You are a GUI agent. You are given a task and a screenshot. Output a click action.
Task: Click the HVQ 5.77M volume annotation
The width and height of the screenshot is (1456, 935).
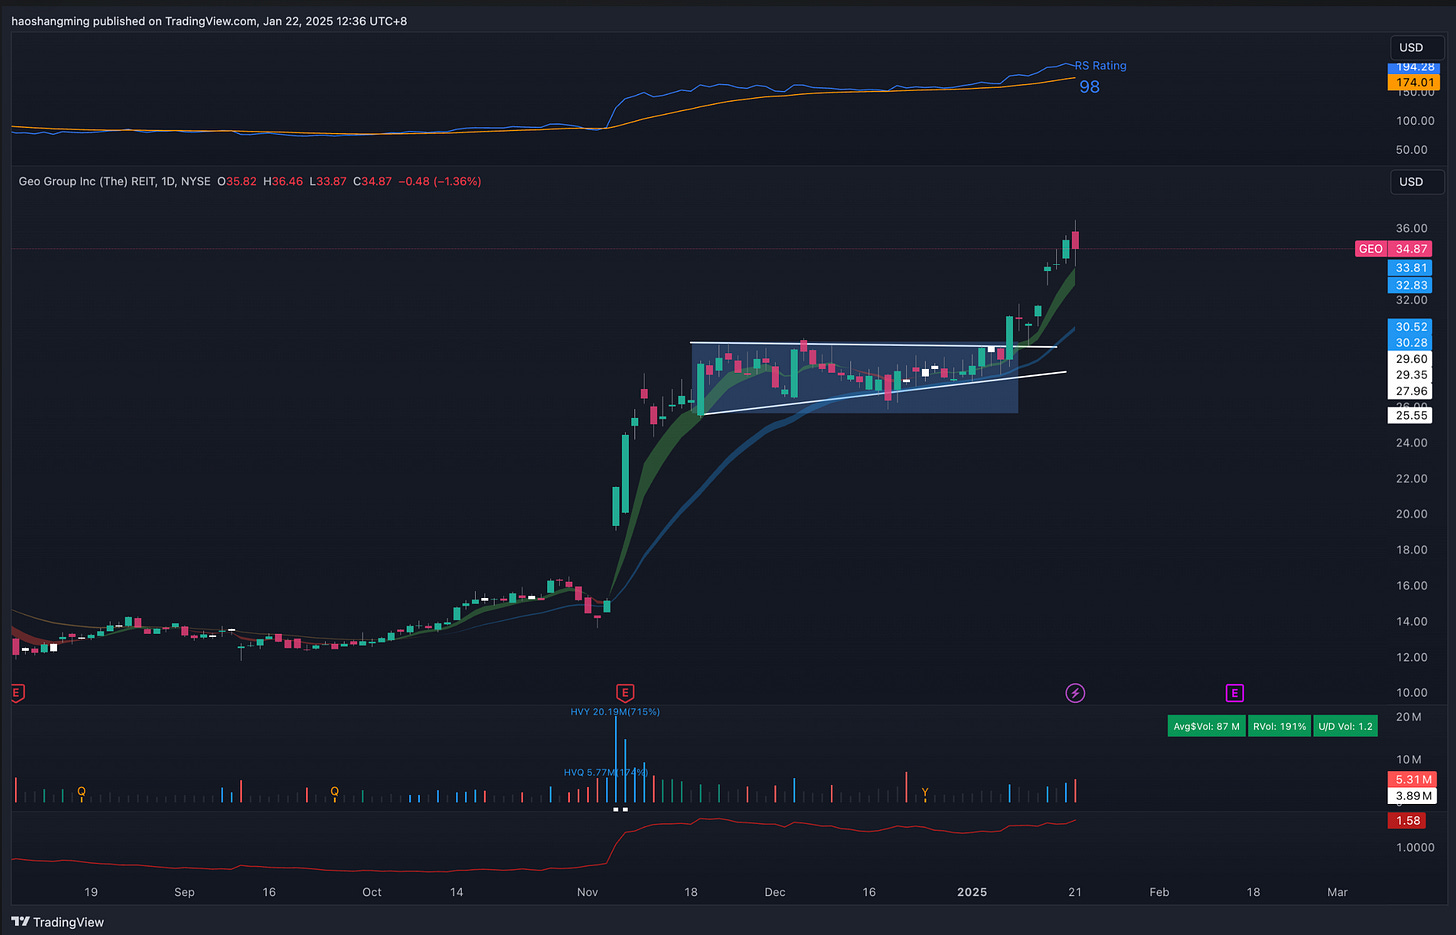pyautogui.click(x=606, y=772)
